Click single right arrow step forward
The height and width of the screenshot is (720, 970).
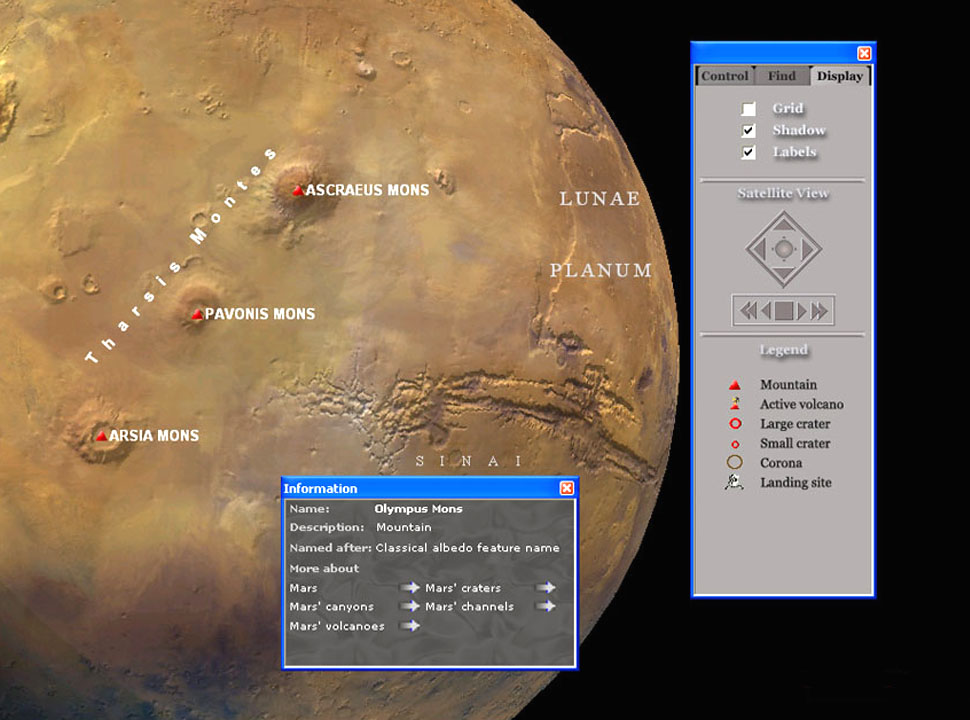(x=802, y=311)
